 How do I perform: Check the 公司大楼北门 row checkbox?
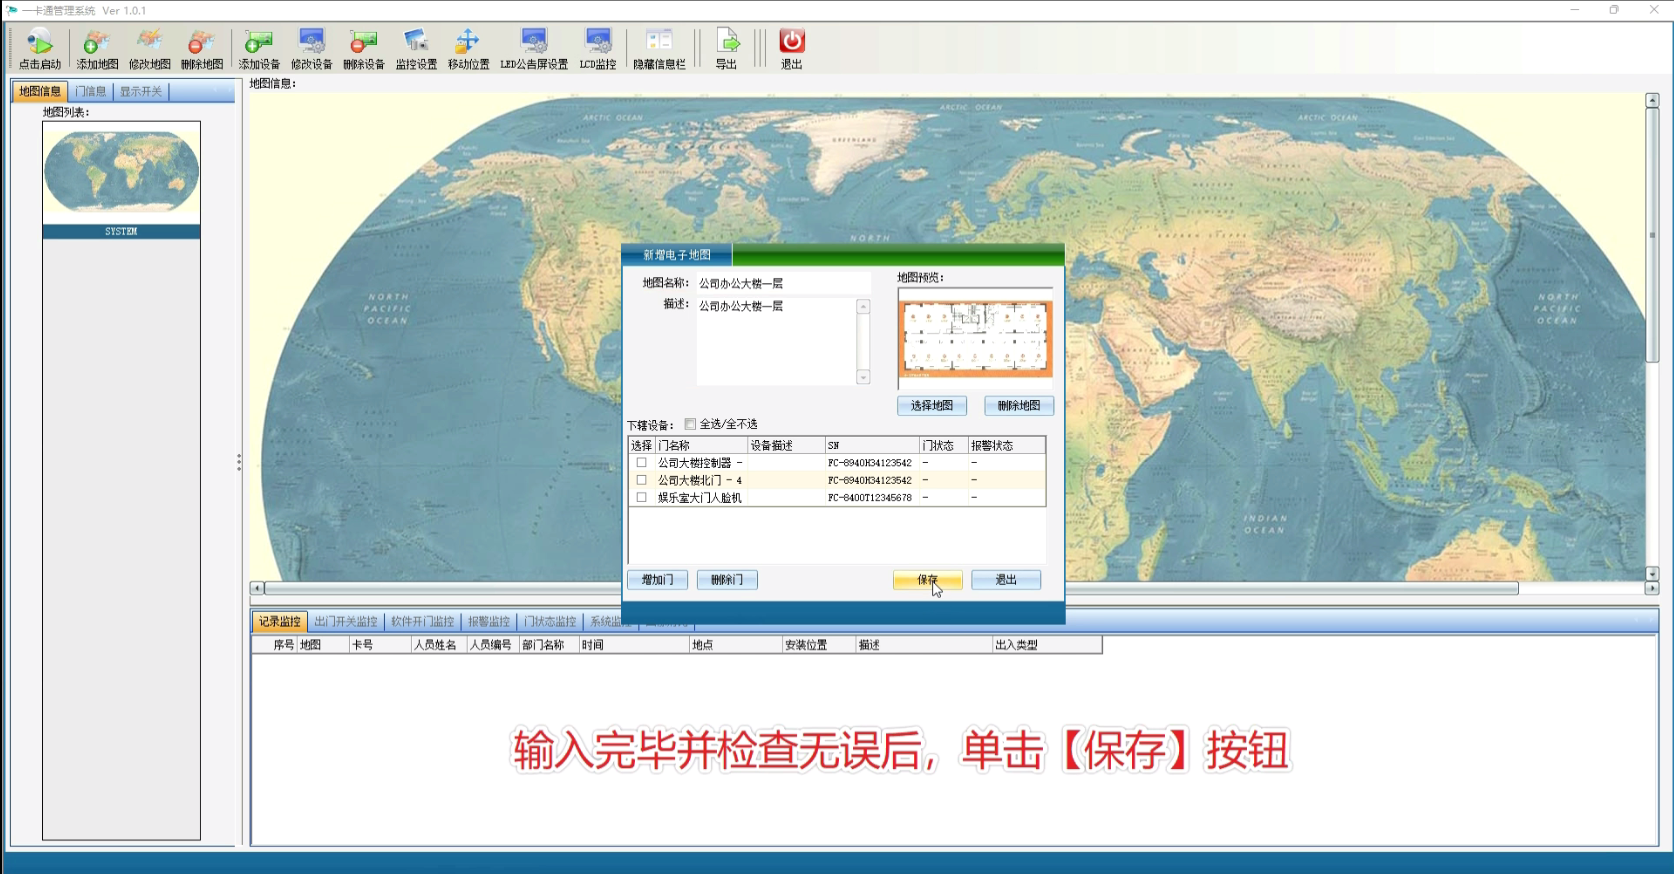642,480
